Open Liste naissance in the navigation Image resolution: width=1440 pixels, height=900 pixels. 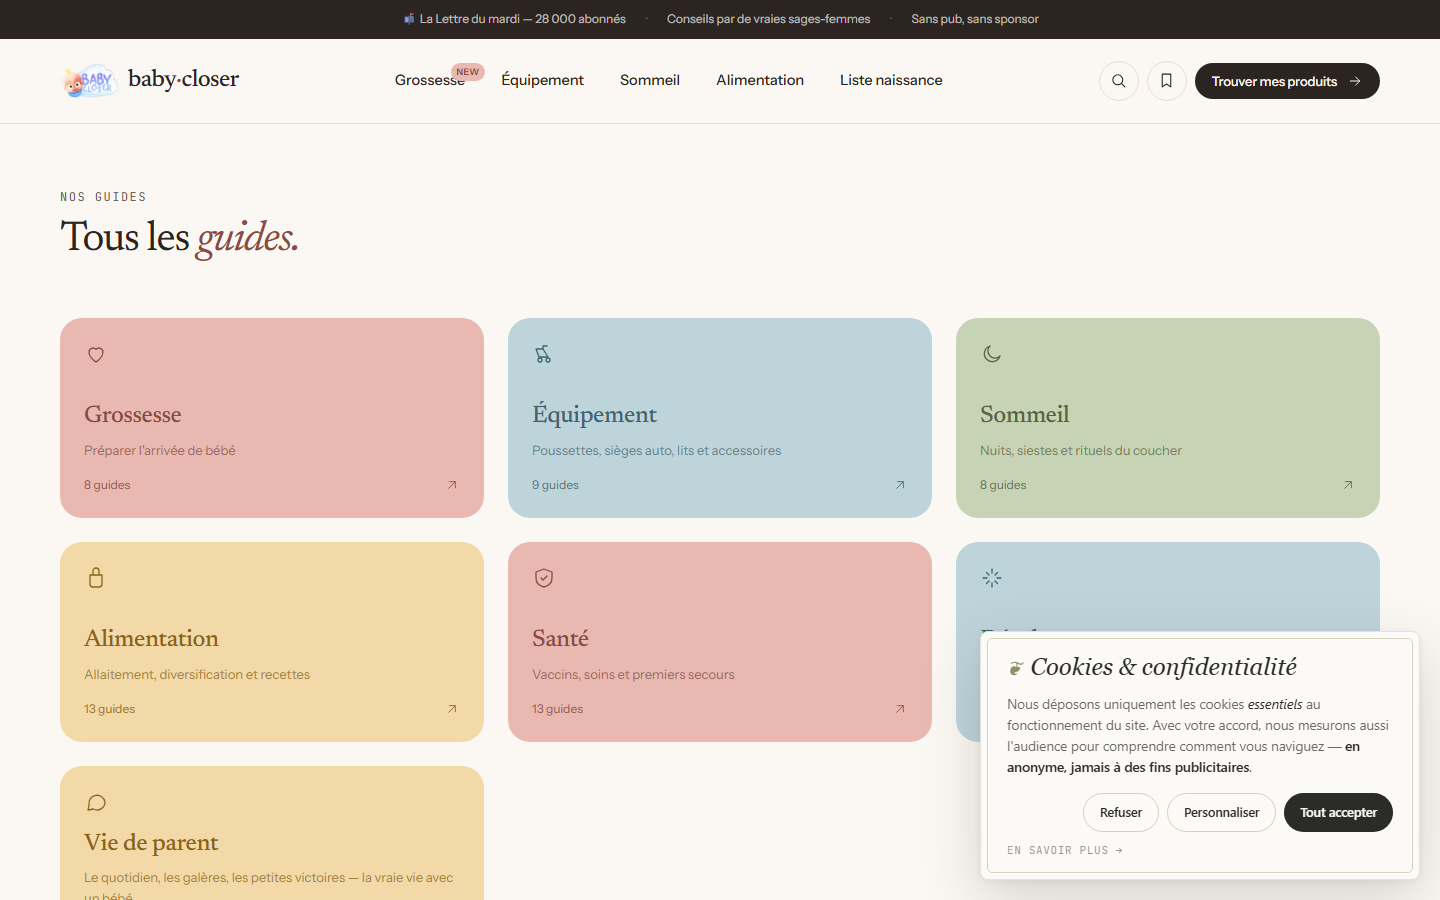click(891, 80)
